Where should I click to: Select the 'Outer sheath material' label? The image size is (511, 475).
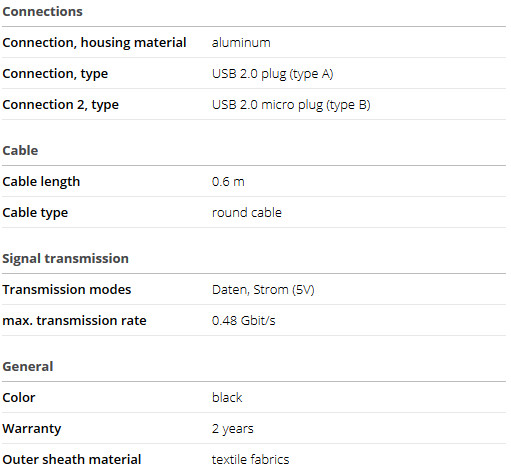pyautogui.click(x=72, y=460)
